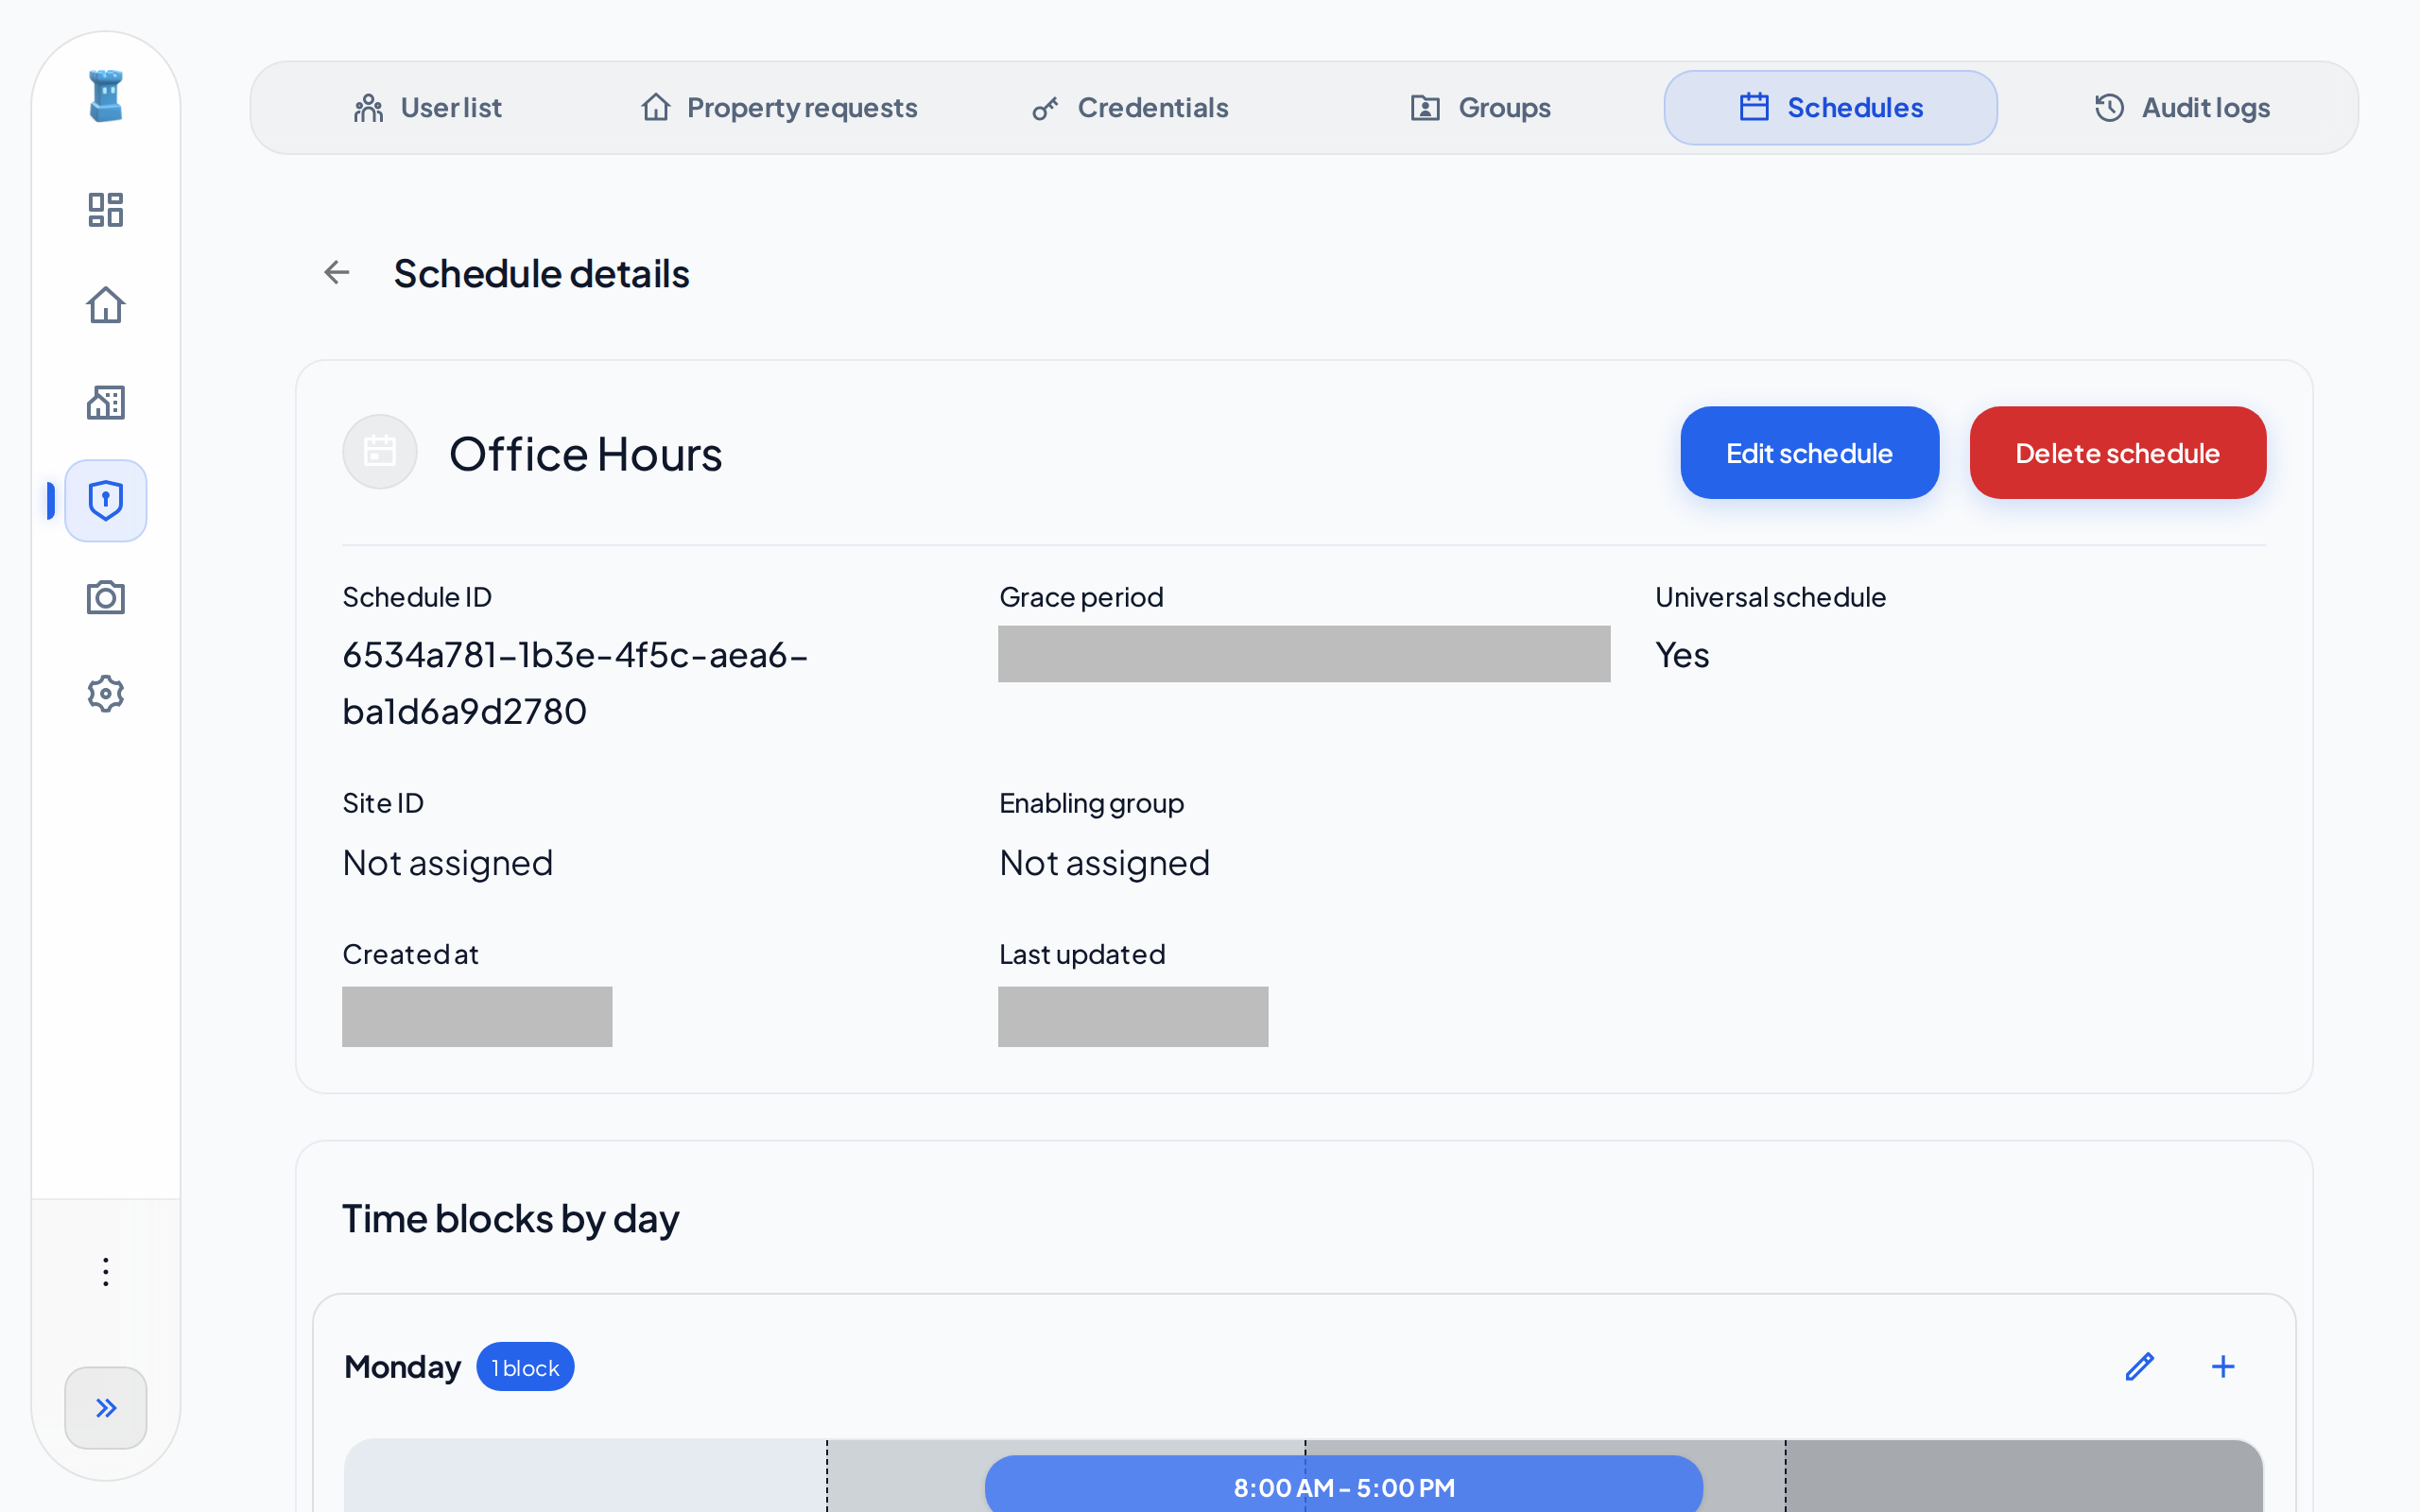Expand the sidebar with the double chevron
This screenshot has width=2420, height=1512.
[x=106, y=1407]
